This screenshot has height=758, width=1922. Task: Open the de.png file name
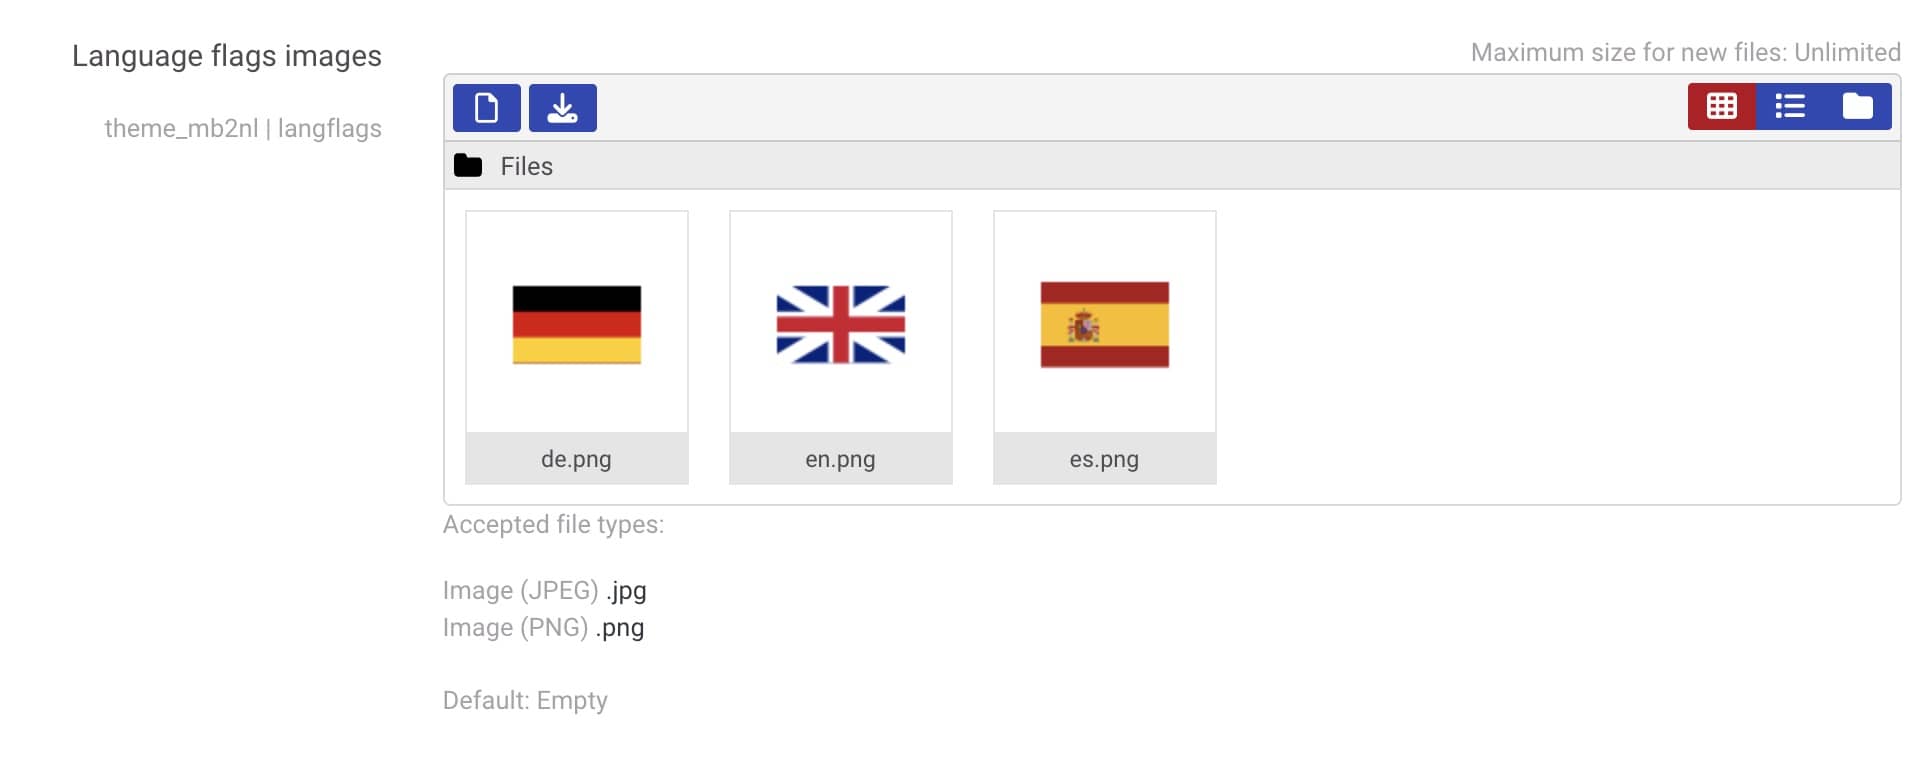[x=576, y=459]
